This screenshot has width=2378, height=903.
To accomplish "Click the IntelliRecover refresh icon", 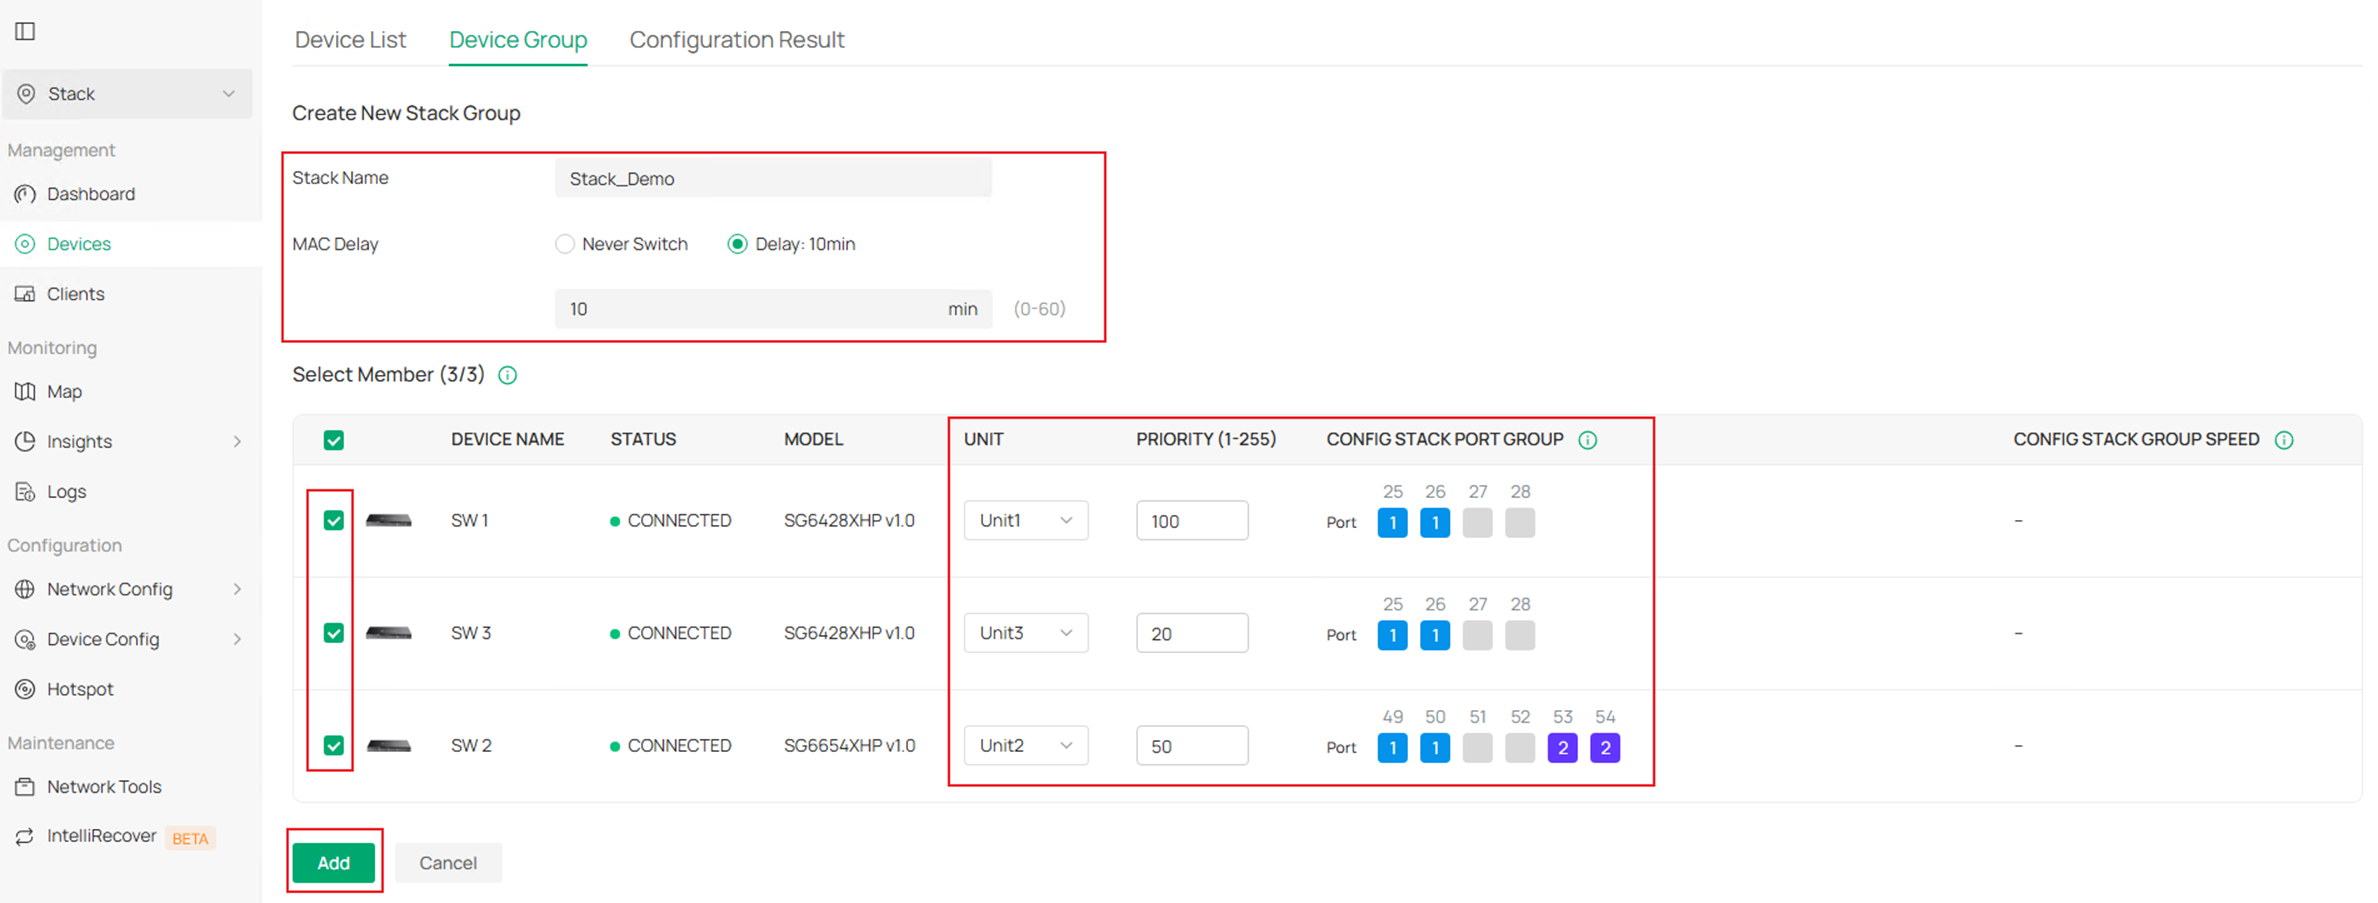I will tap(25, 836).
